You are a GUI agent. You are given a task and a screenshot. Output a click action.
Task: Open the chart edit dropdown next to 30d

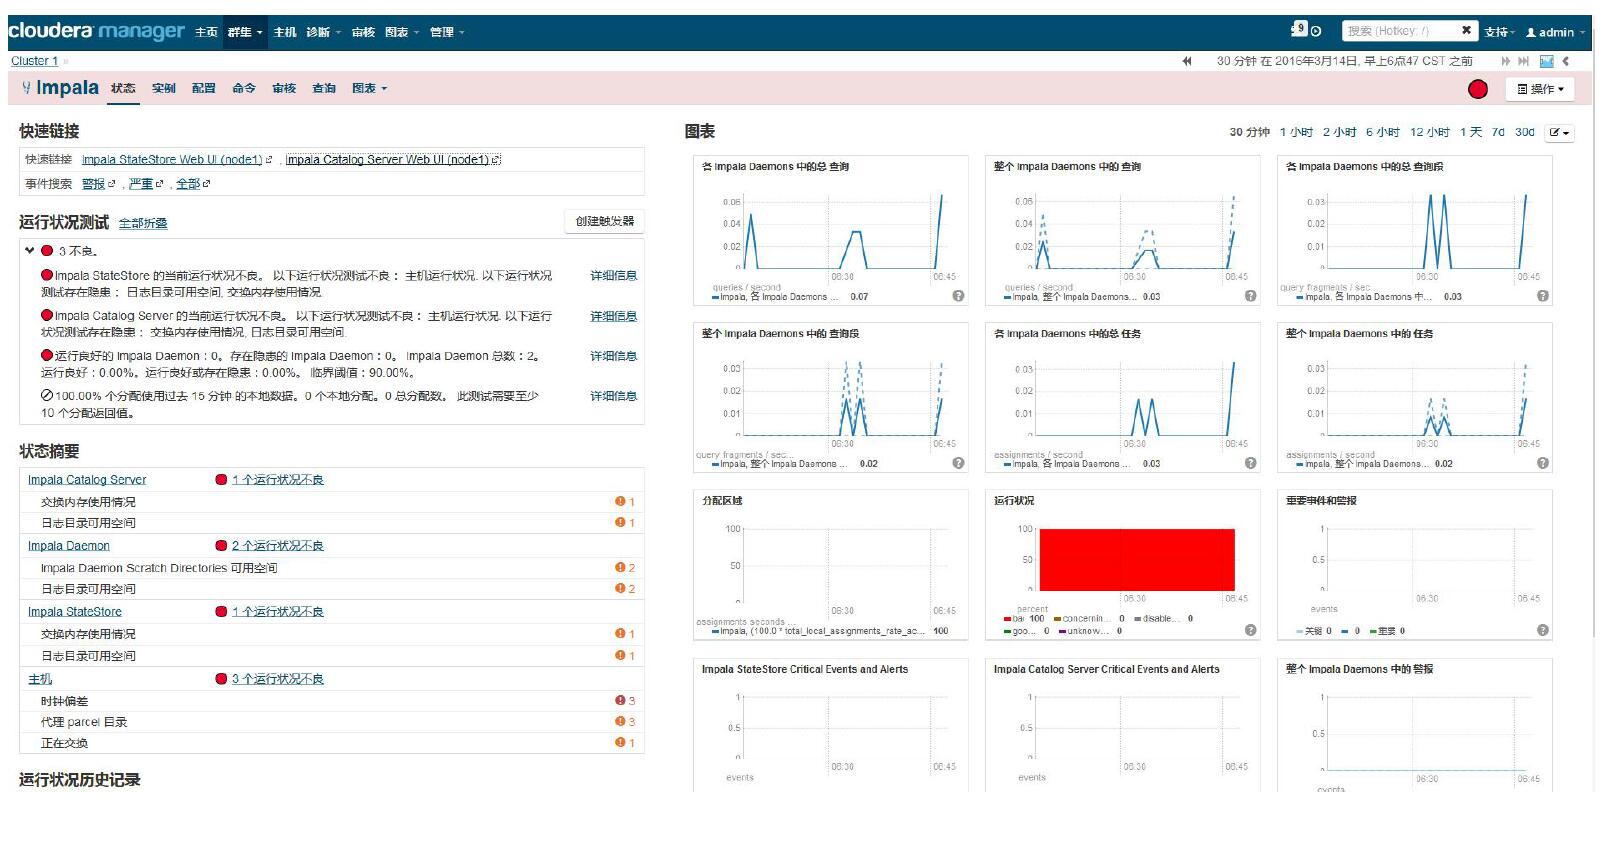(x=1560, y=132)
